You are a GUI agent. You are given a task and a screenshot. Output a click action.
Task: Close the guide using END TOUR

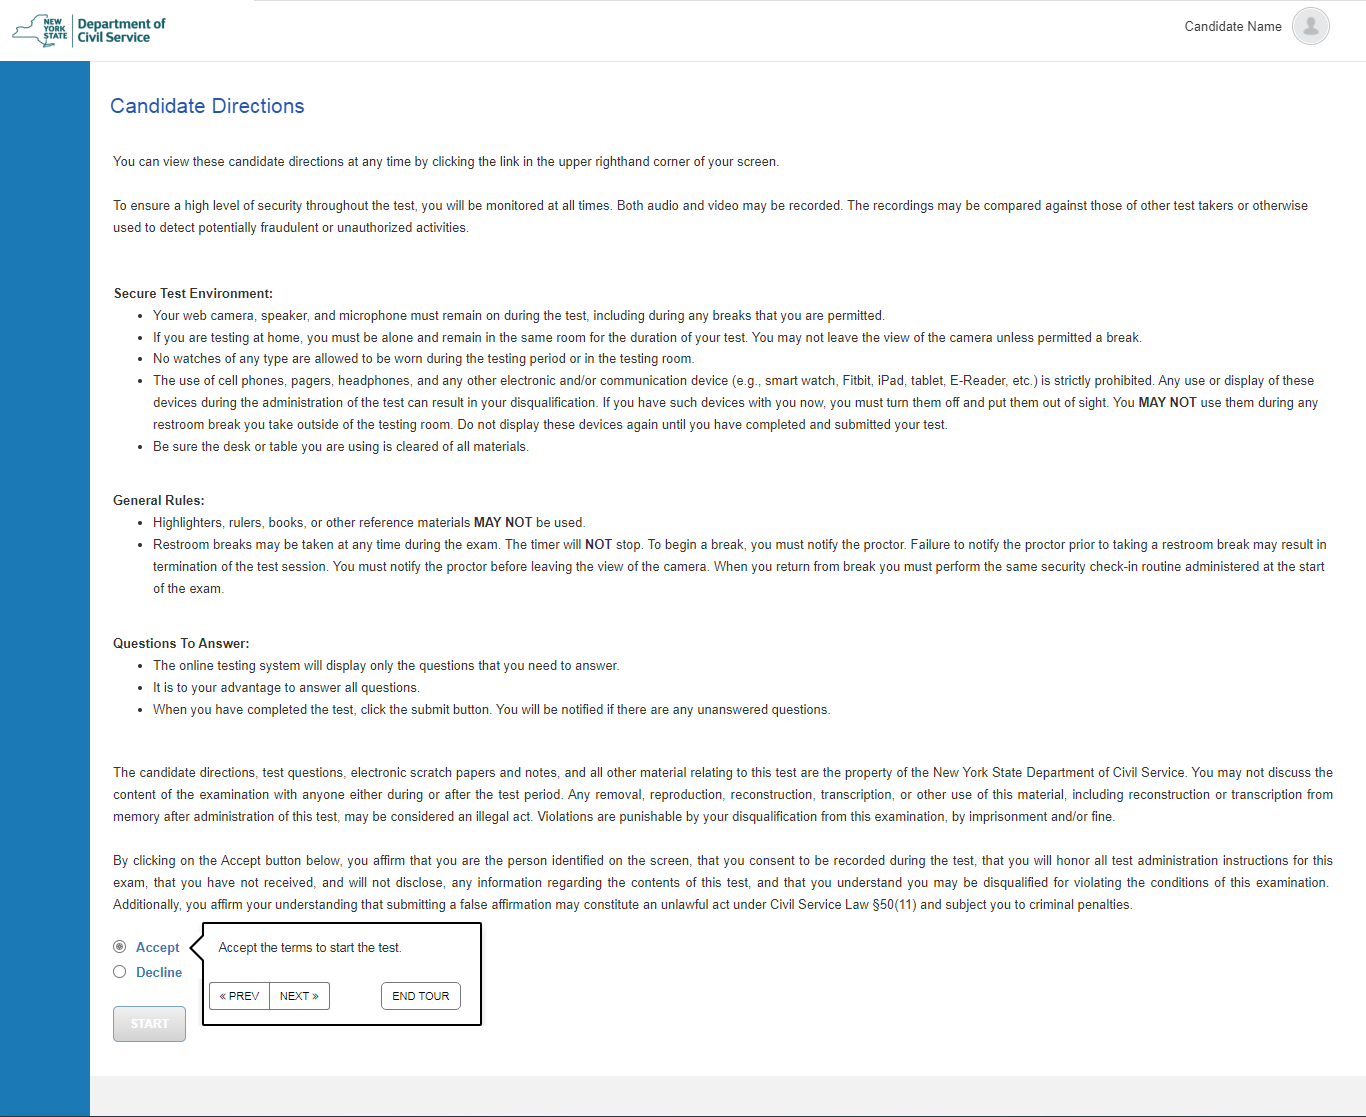(420, 996)
